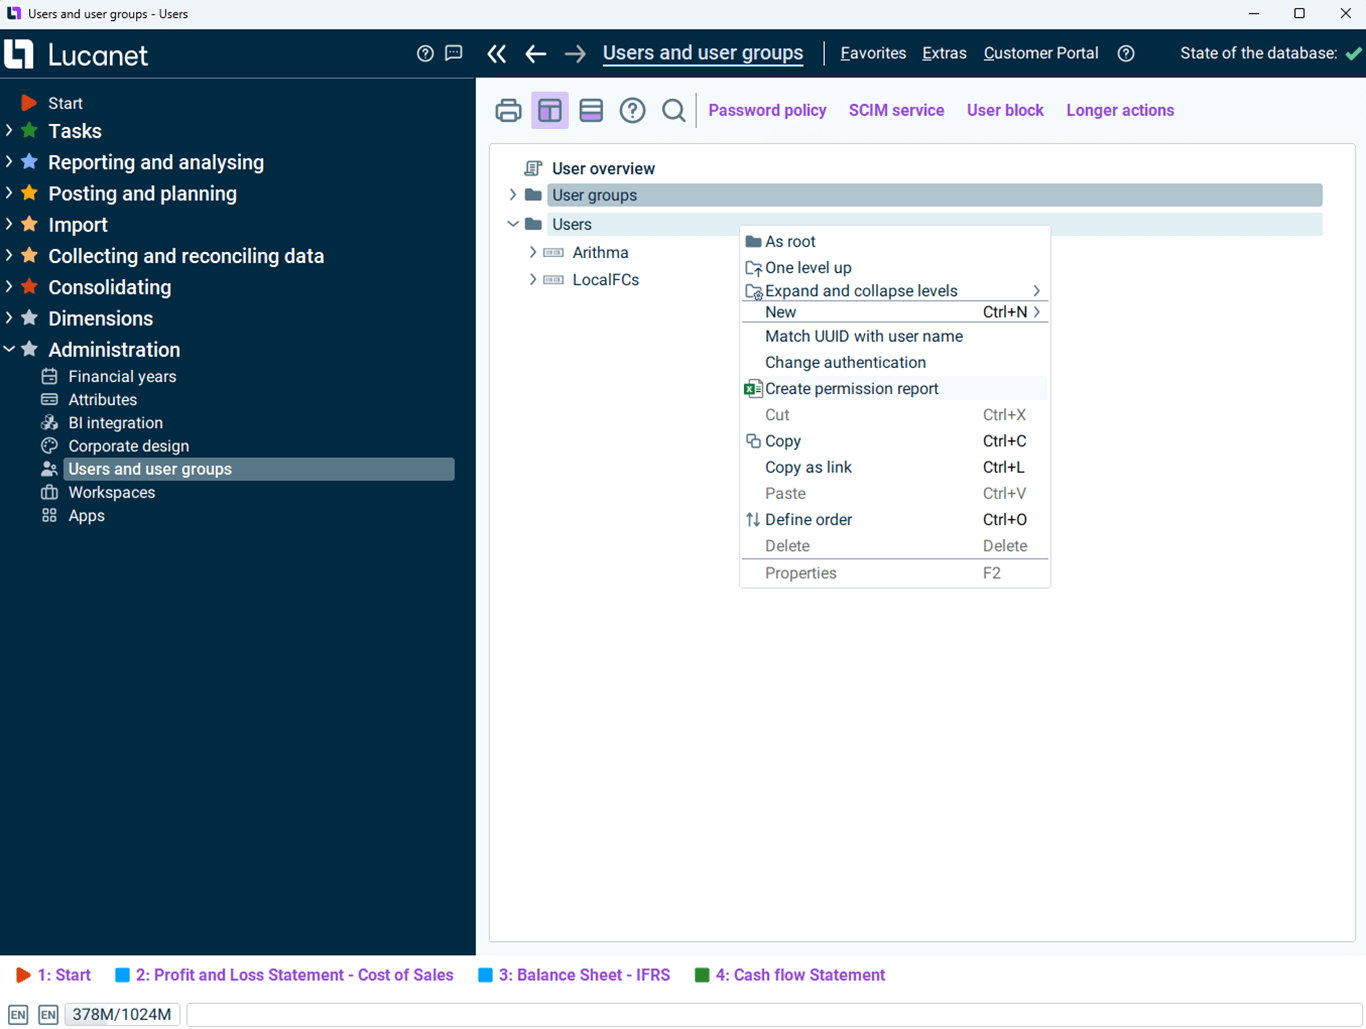
Task: Switch to Cash flow Statement tab
Action: (x=790, y=975)
